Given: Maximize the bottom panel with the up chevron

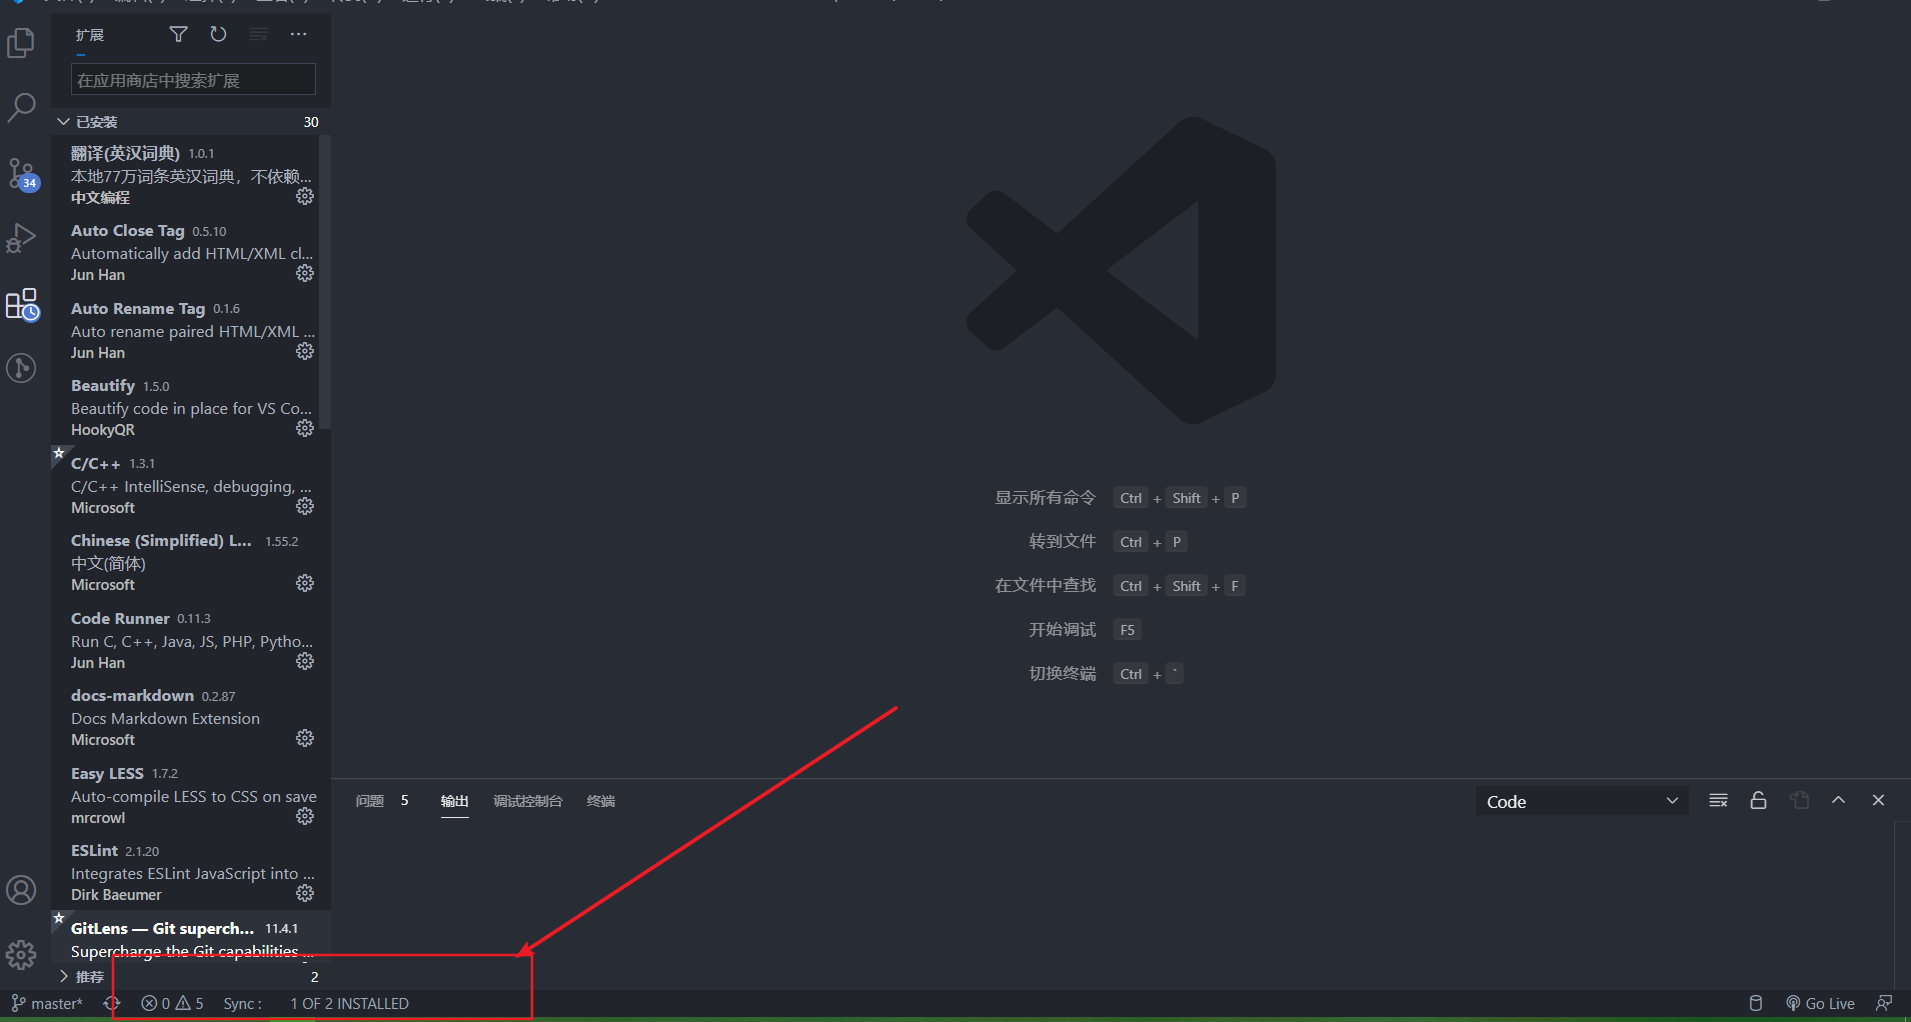Looking at the screenshot, I should click(1838, 800).
